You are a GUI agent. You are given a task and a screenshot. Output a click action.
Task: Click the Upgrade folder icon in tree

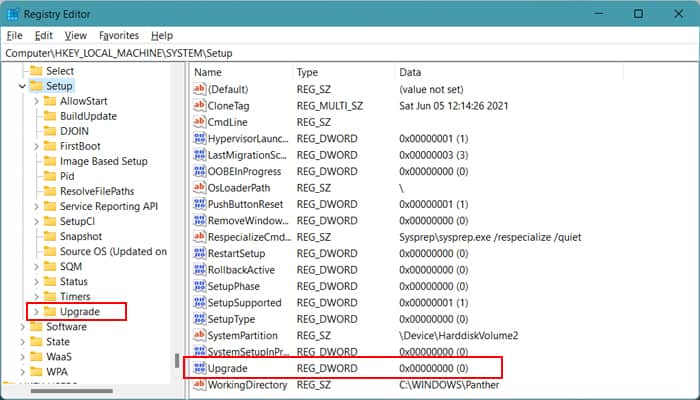point(50,311)
